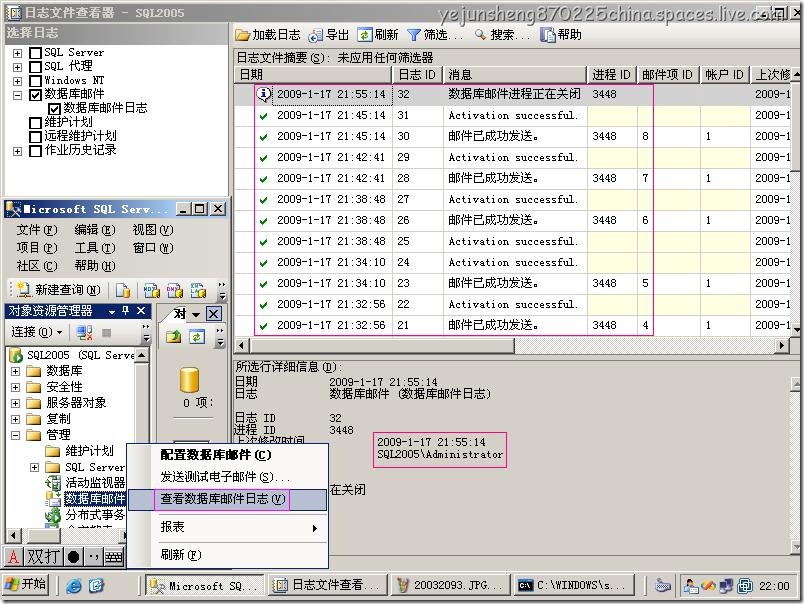This screenshot has width=804, height=604.
Task: Click the 新建查询 (New Query) icon
Action: click(x=23, y=290)
